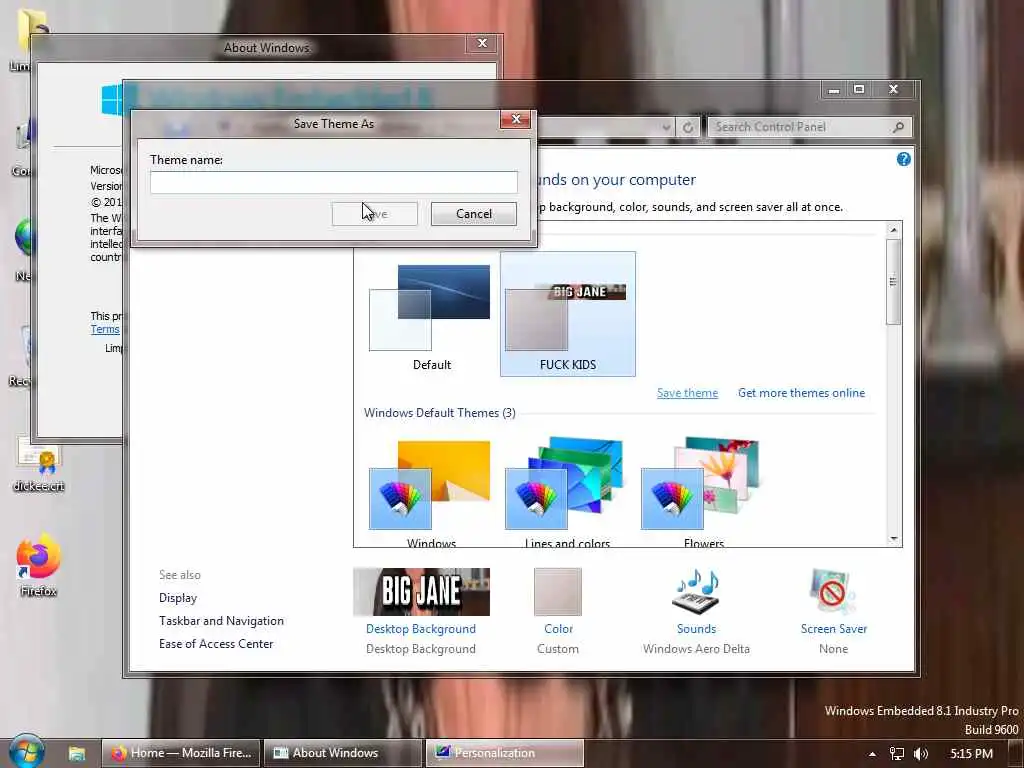Select the Default theme thumbnail
The height and width of the screenshot is (768, 1024).
(x=431, y=316)
